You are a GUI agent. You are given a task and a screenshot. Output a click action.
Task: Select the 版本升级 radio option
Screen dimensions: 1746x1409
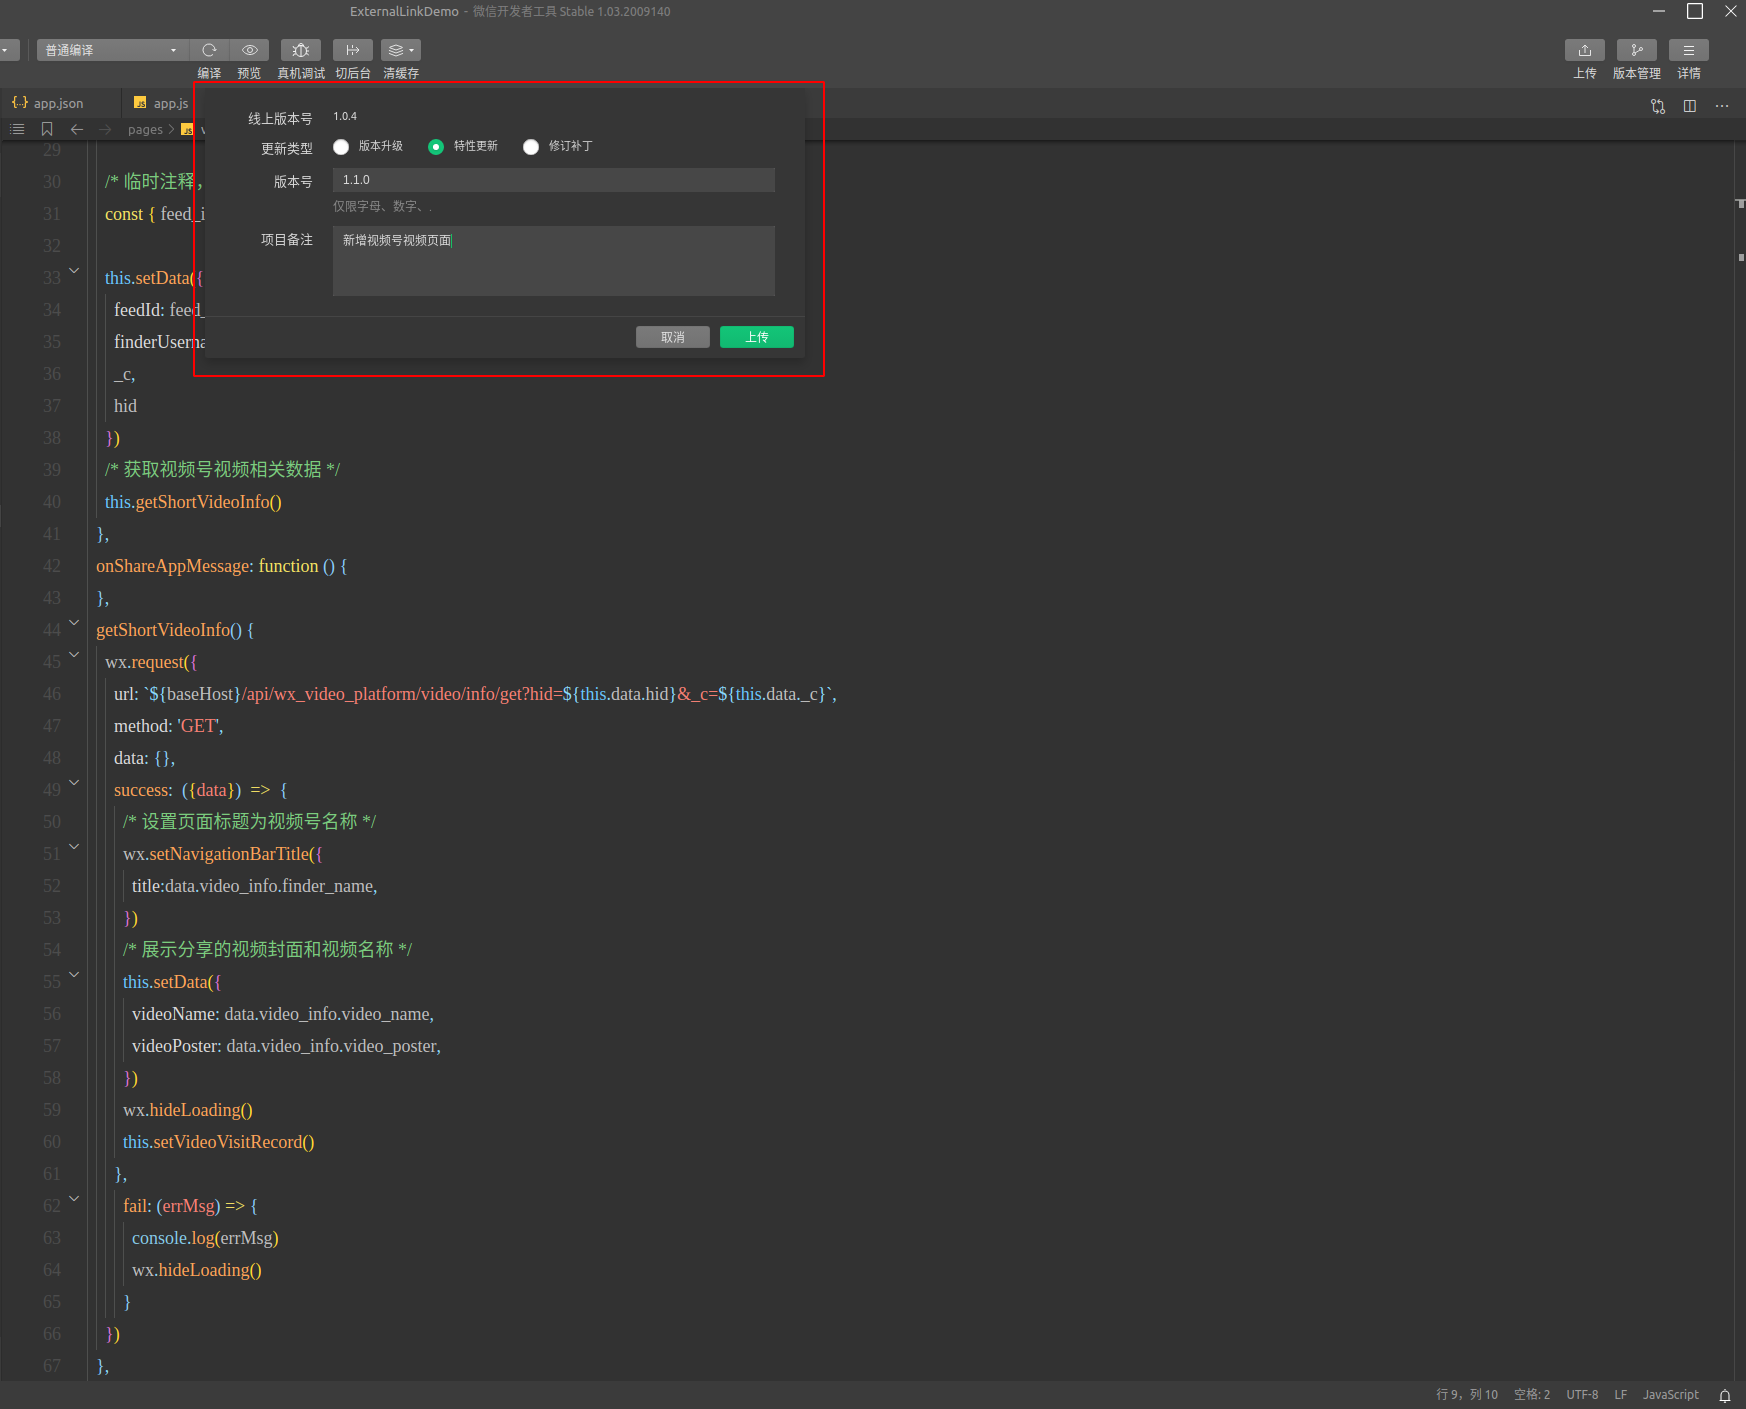[341, 147]
